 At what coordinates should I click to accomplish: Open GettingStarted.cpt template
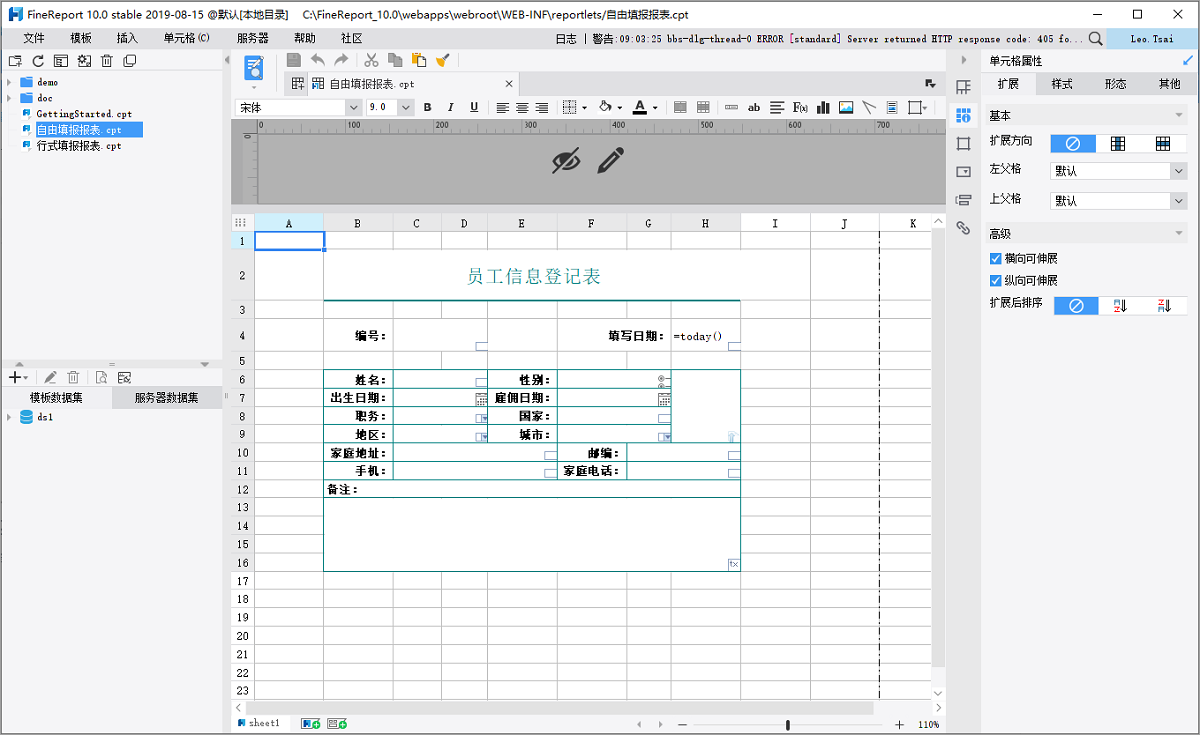[x=84, y=114]
